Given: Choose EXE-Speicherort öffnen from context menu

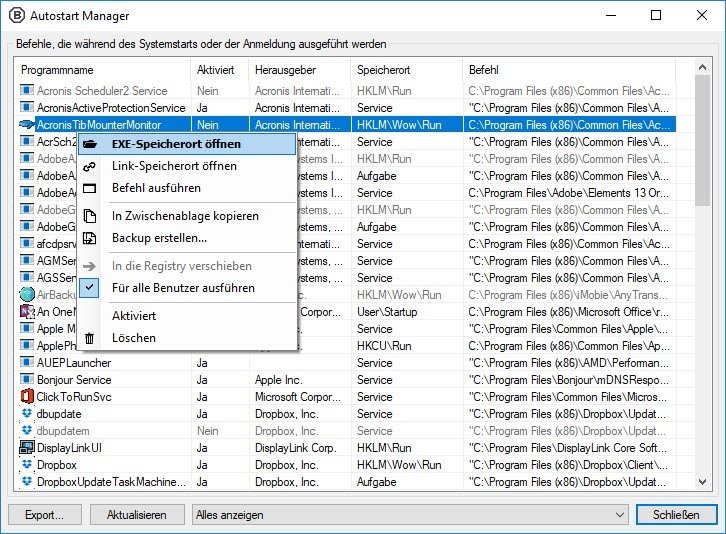Looking at the screenshot, I should coord(187,144).
